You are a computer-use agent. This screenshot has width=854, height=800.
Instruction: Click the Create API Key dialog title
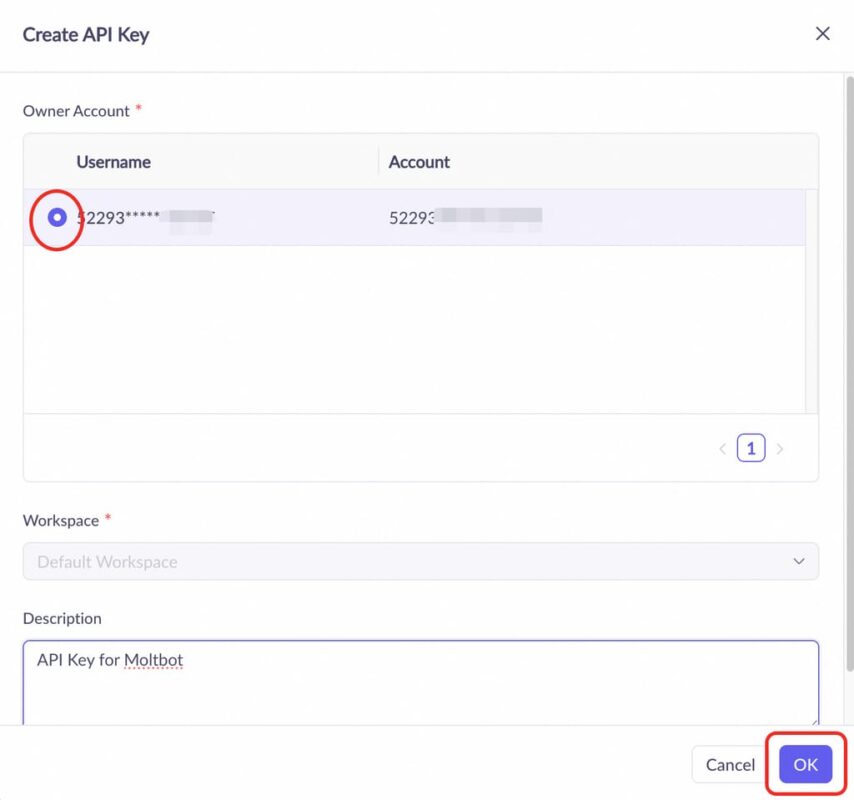(86, 34)
